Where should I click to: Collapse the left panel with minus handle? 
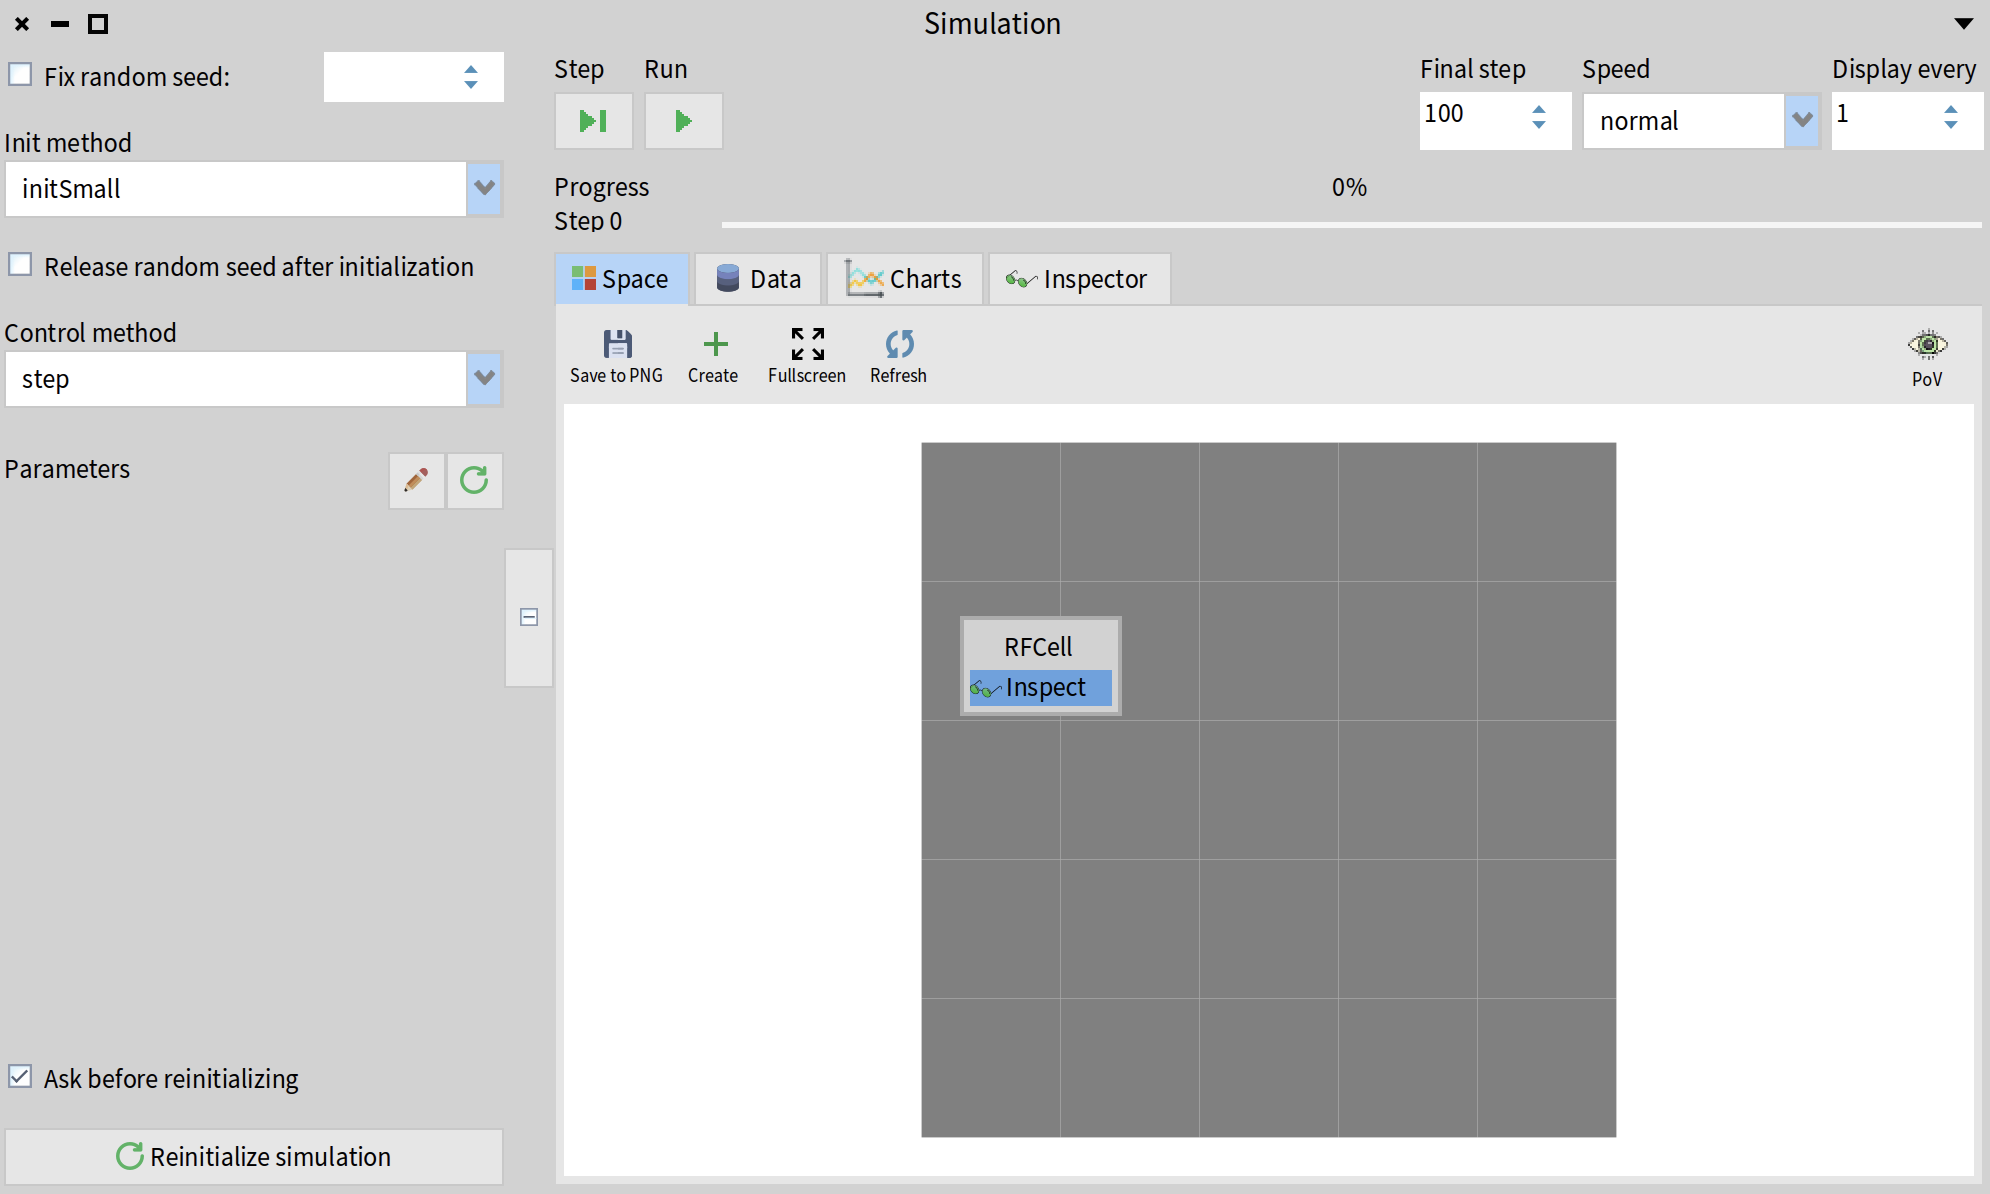point(529,617)
